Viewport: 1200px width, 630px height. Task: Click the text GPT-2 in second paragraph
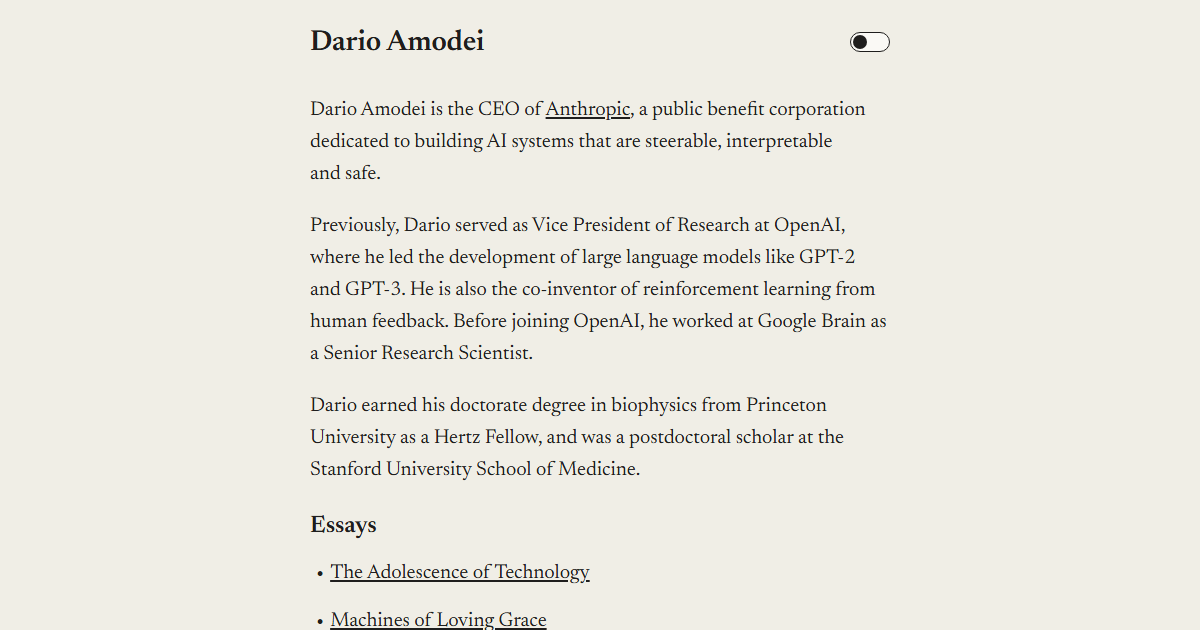[827, 257]
